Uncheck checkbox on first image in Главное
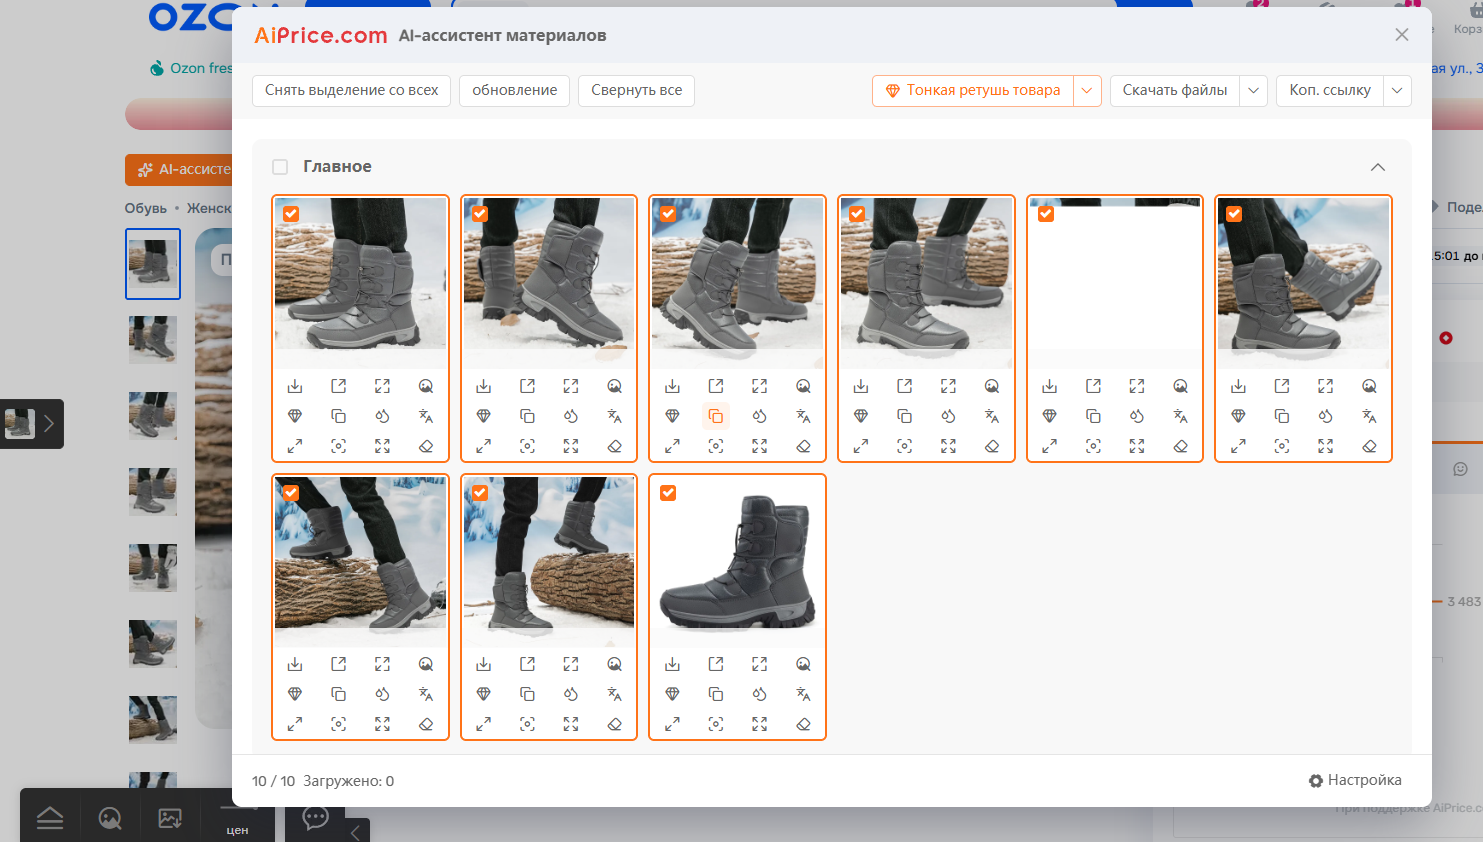The height and width of the screenshot is (842, 1483). (291, 214)
